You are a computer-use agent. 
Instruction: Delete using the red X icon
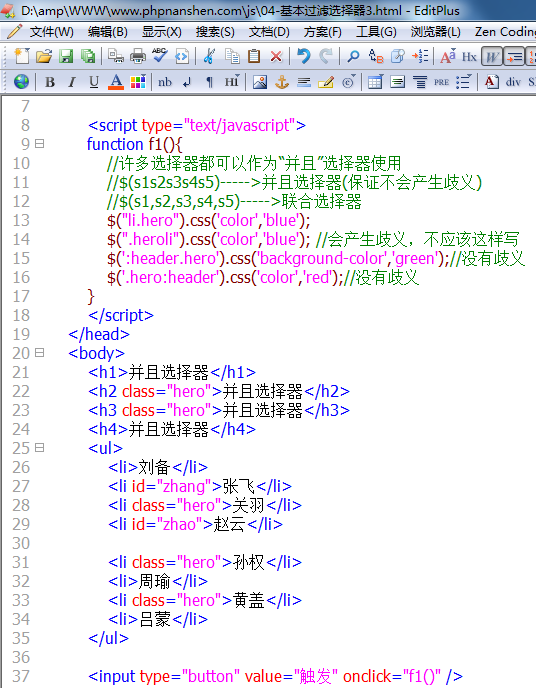pos(276,57)
